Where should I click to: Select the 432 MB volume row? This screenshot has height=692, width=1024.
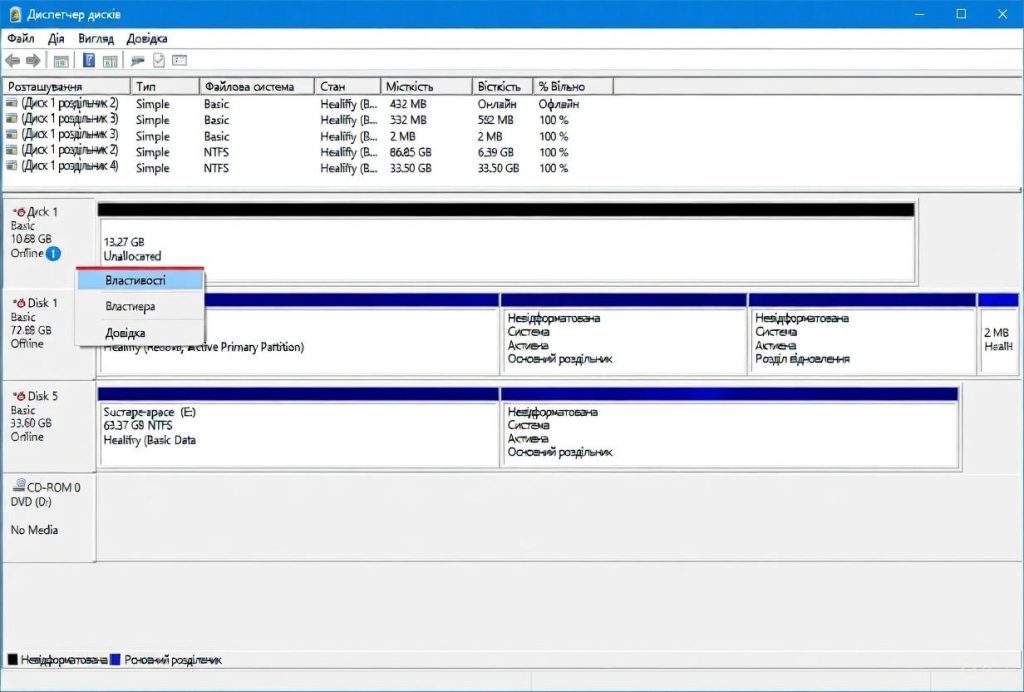tap(300, 104)
